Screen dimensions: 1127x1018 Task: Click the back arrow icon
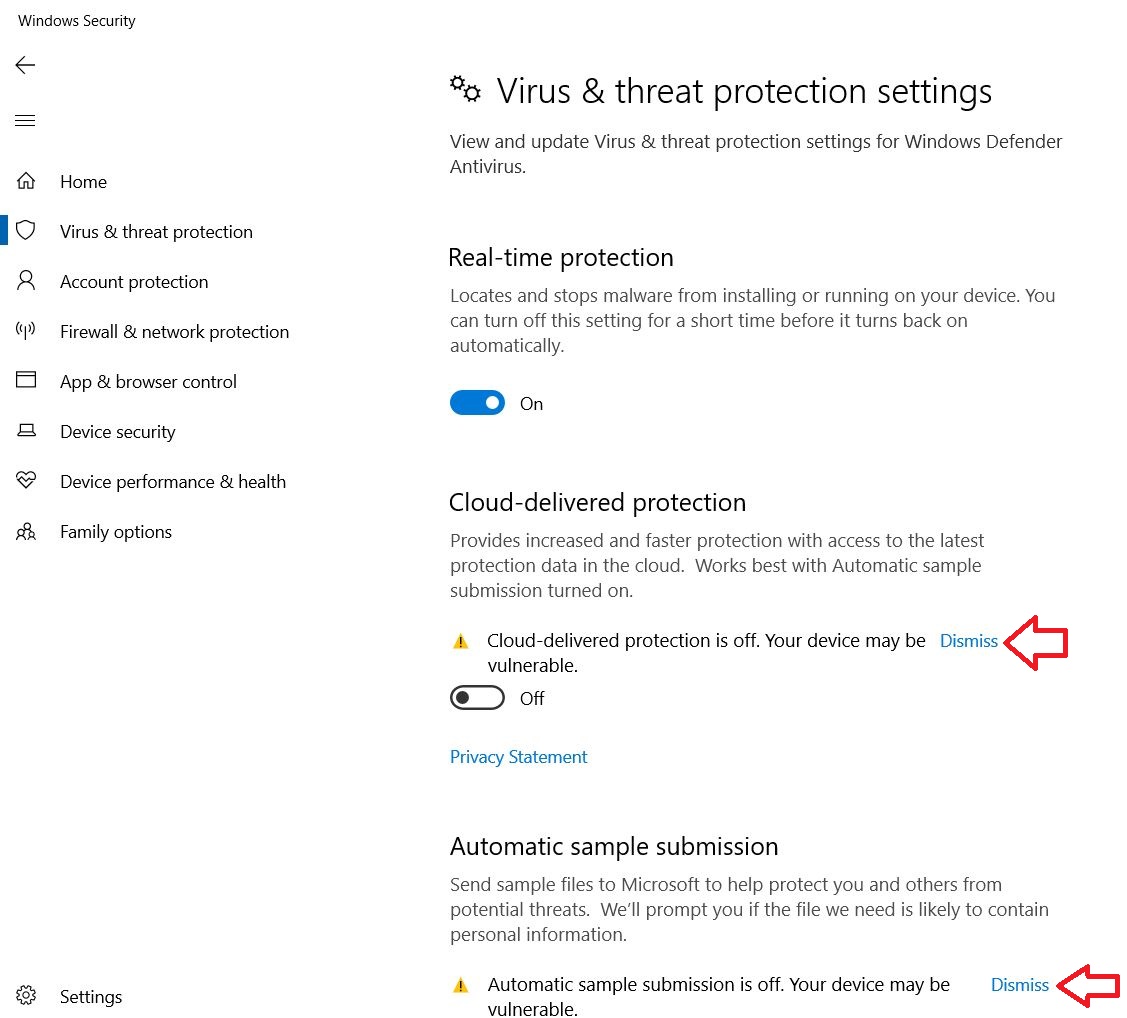pyautogui.click(x=25, y=65)
